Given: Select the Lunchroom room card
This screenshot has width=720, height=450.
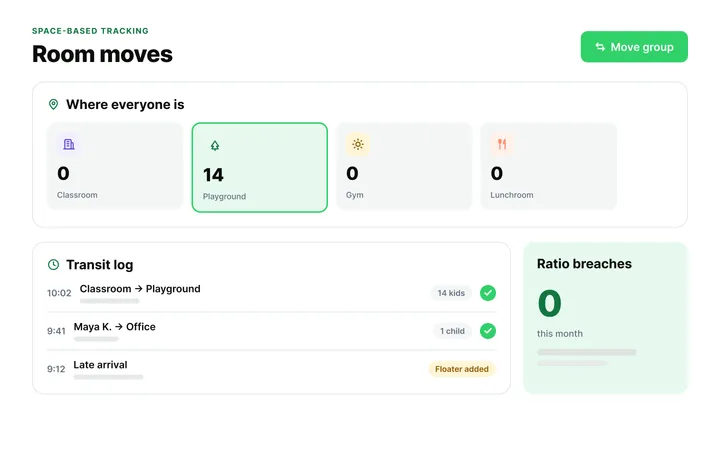Looking at the screenshot, I should point(548,166).
